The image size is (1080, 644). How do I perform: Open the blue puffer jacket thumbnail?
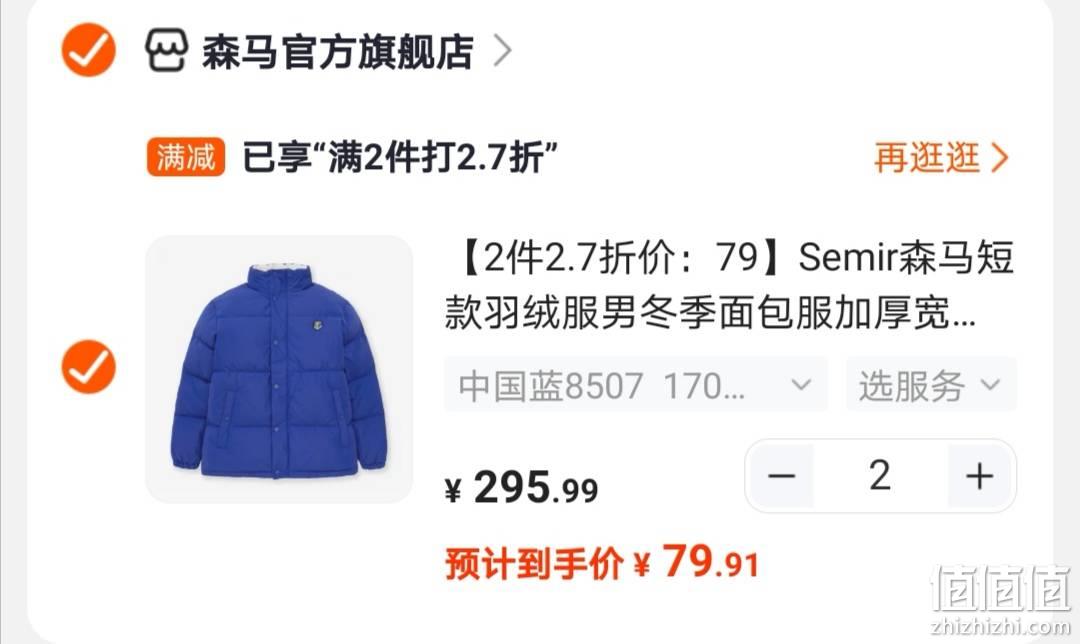[x=279, y=369]
